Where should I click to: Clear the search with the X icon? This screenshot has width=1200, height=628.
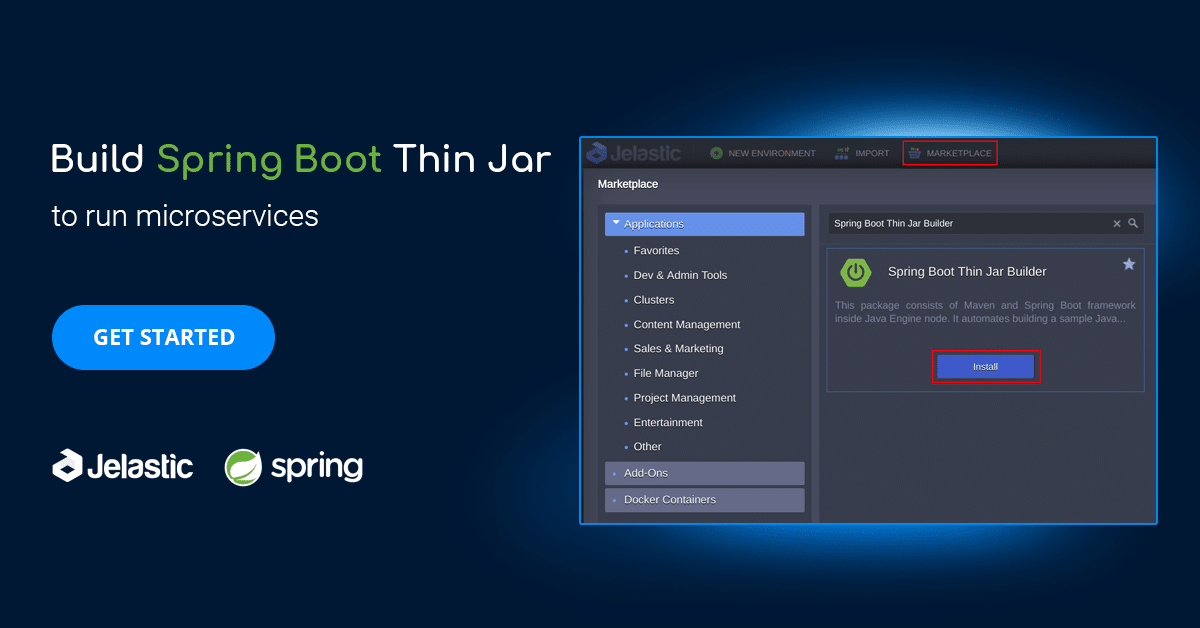click(x=1117, y=223)
